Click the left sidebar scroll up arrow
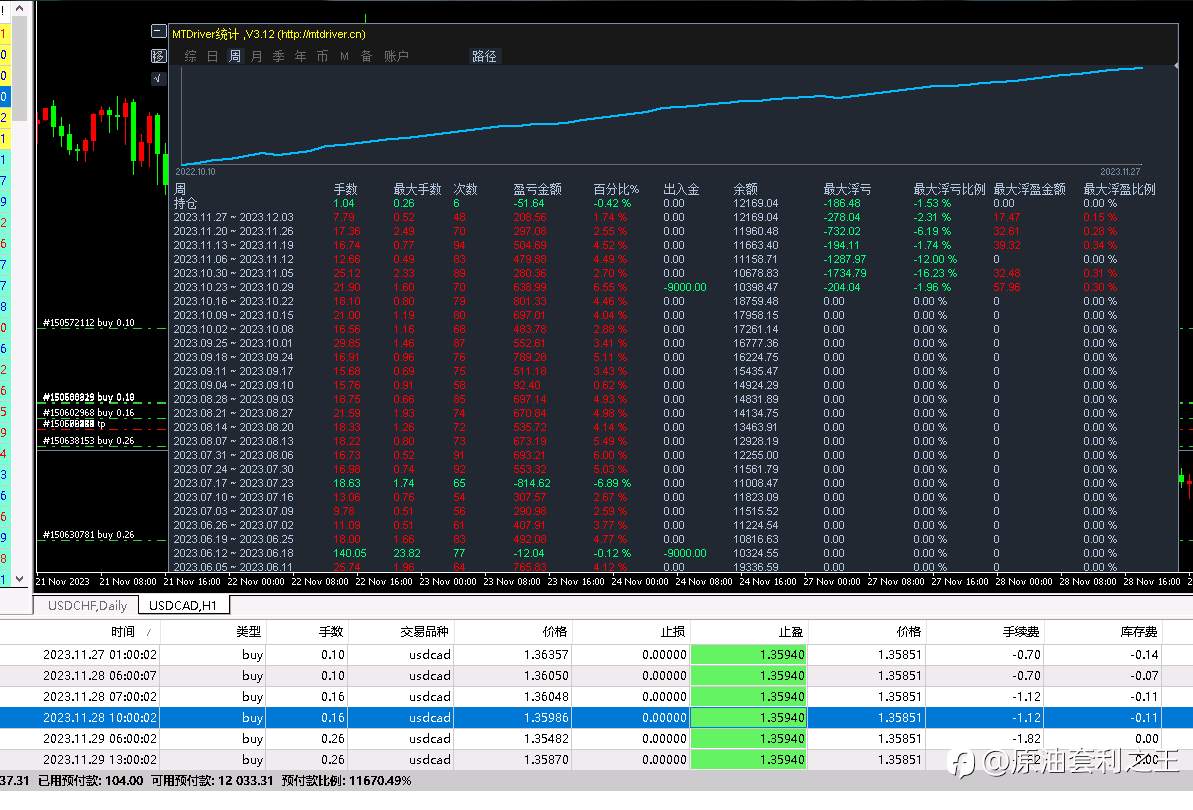1193x810 pixels. (20, 8)
